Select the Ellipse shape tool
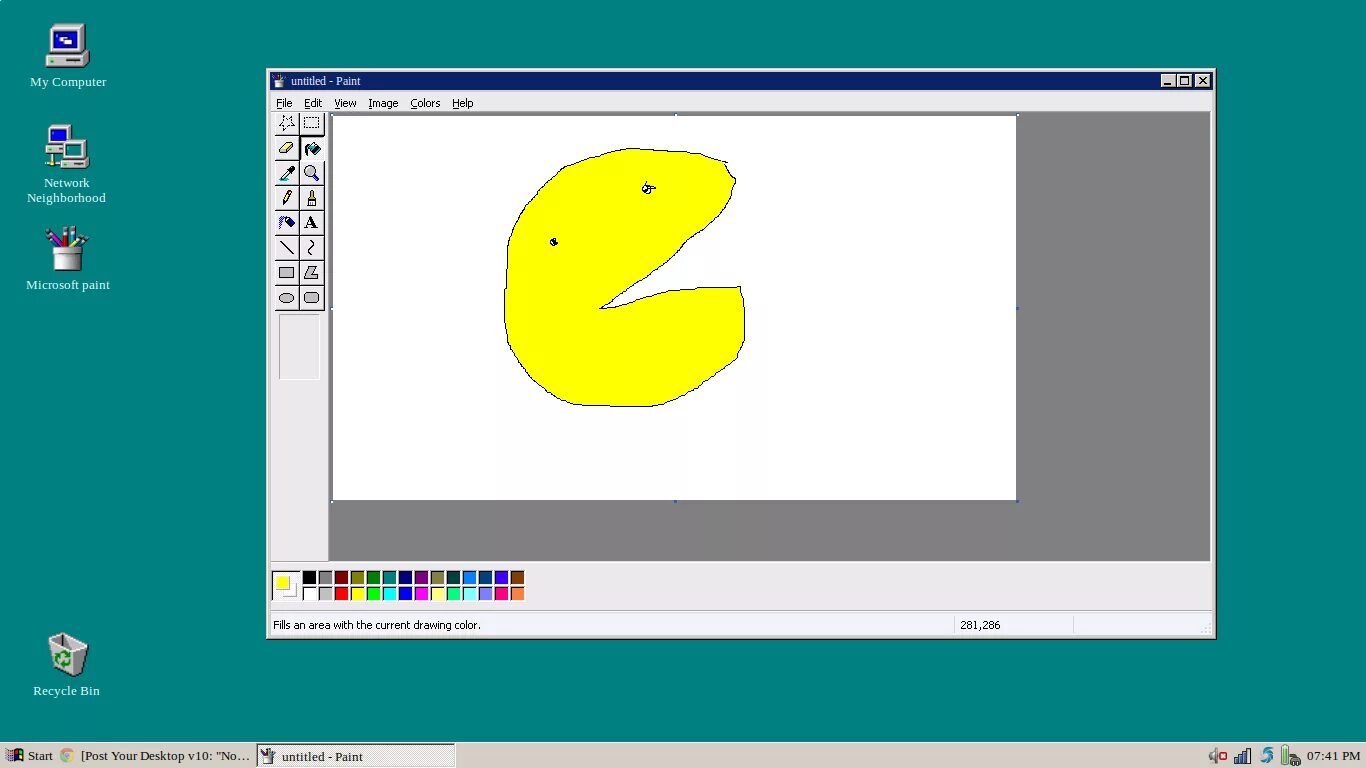1366x768 pixels. click(287, 298)
